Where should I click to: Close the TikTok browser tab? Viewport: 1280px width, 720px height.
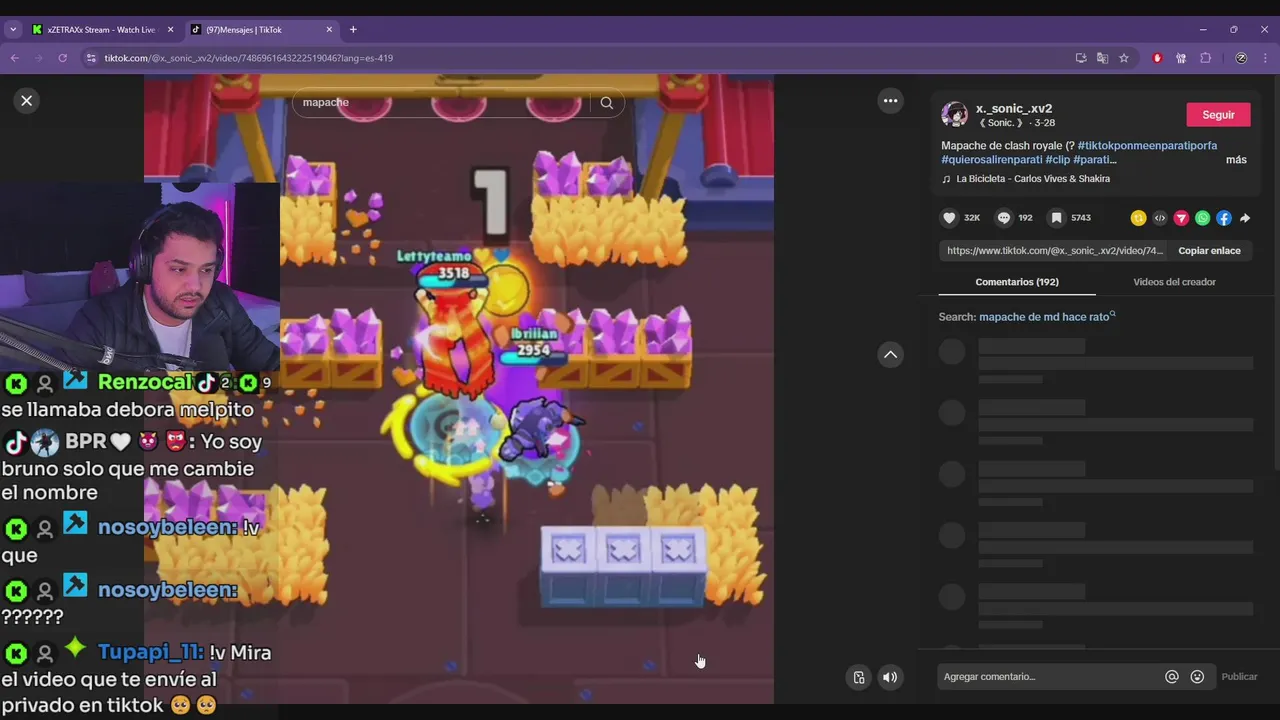(x=329, y=30)
